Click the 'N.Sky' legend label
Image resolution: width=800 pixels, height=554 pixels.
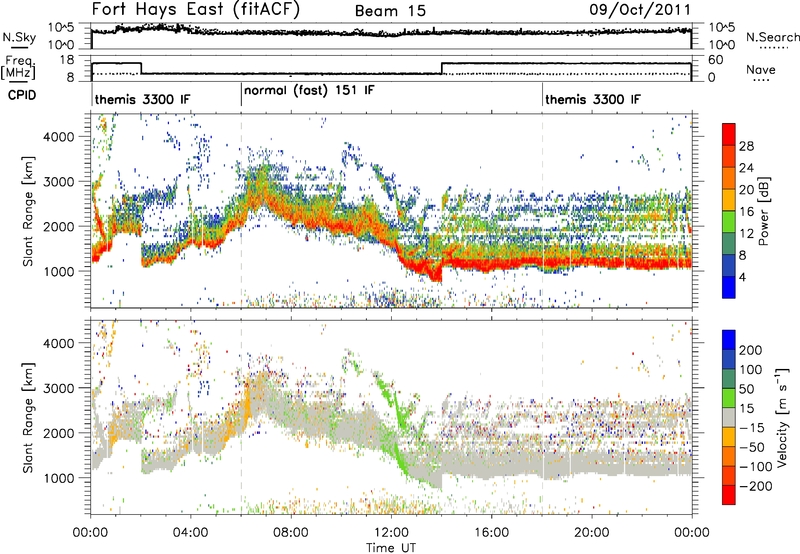[19, 37]
